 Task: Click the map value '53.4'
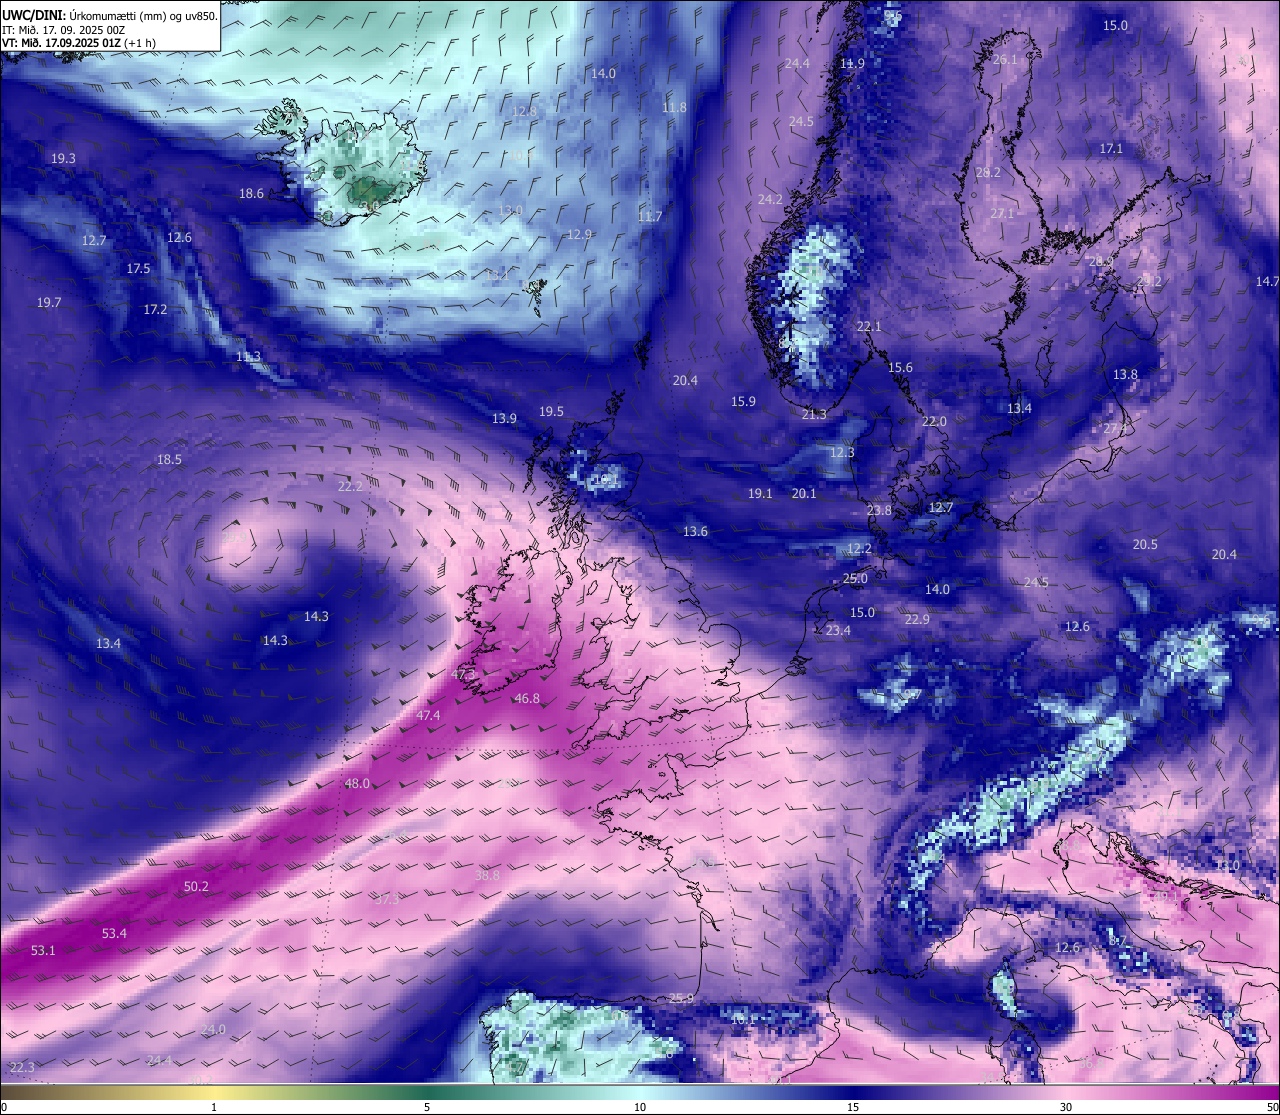114,933
